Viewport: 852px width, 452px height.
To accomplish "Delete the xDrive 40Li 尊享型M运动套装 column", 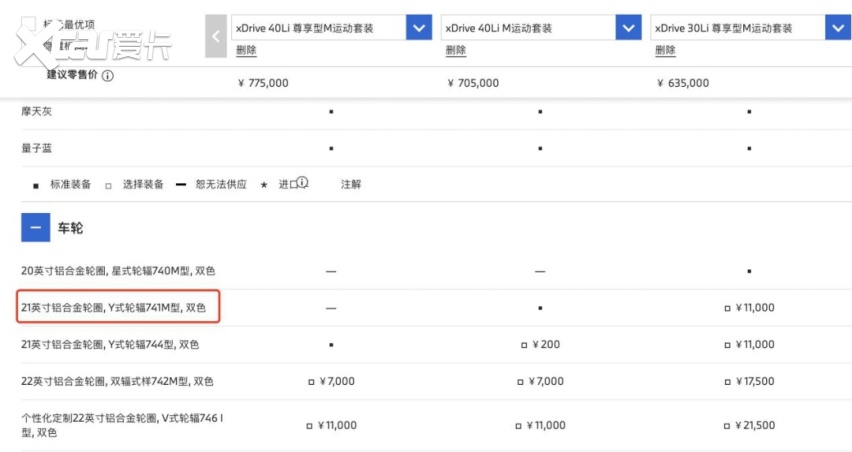I will pos(246,51).
